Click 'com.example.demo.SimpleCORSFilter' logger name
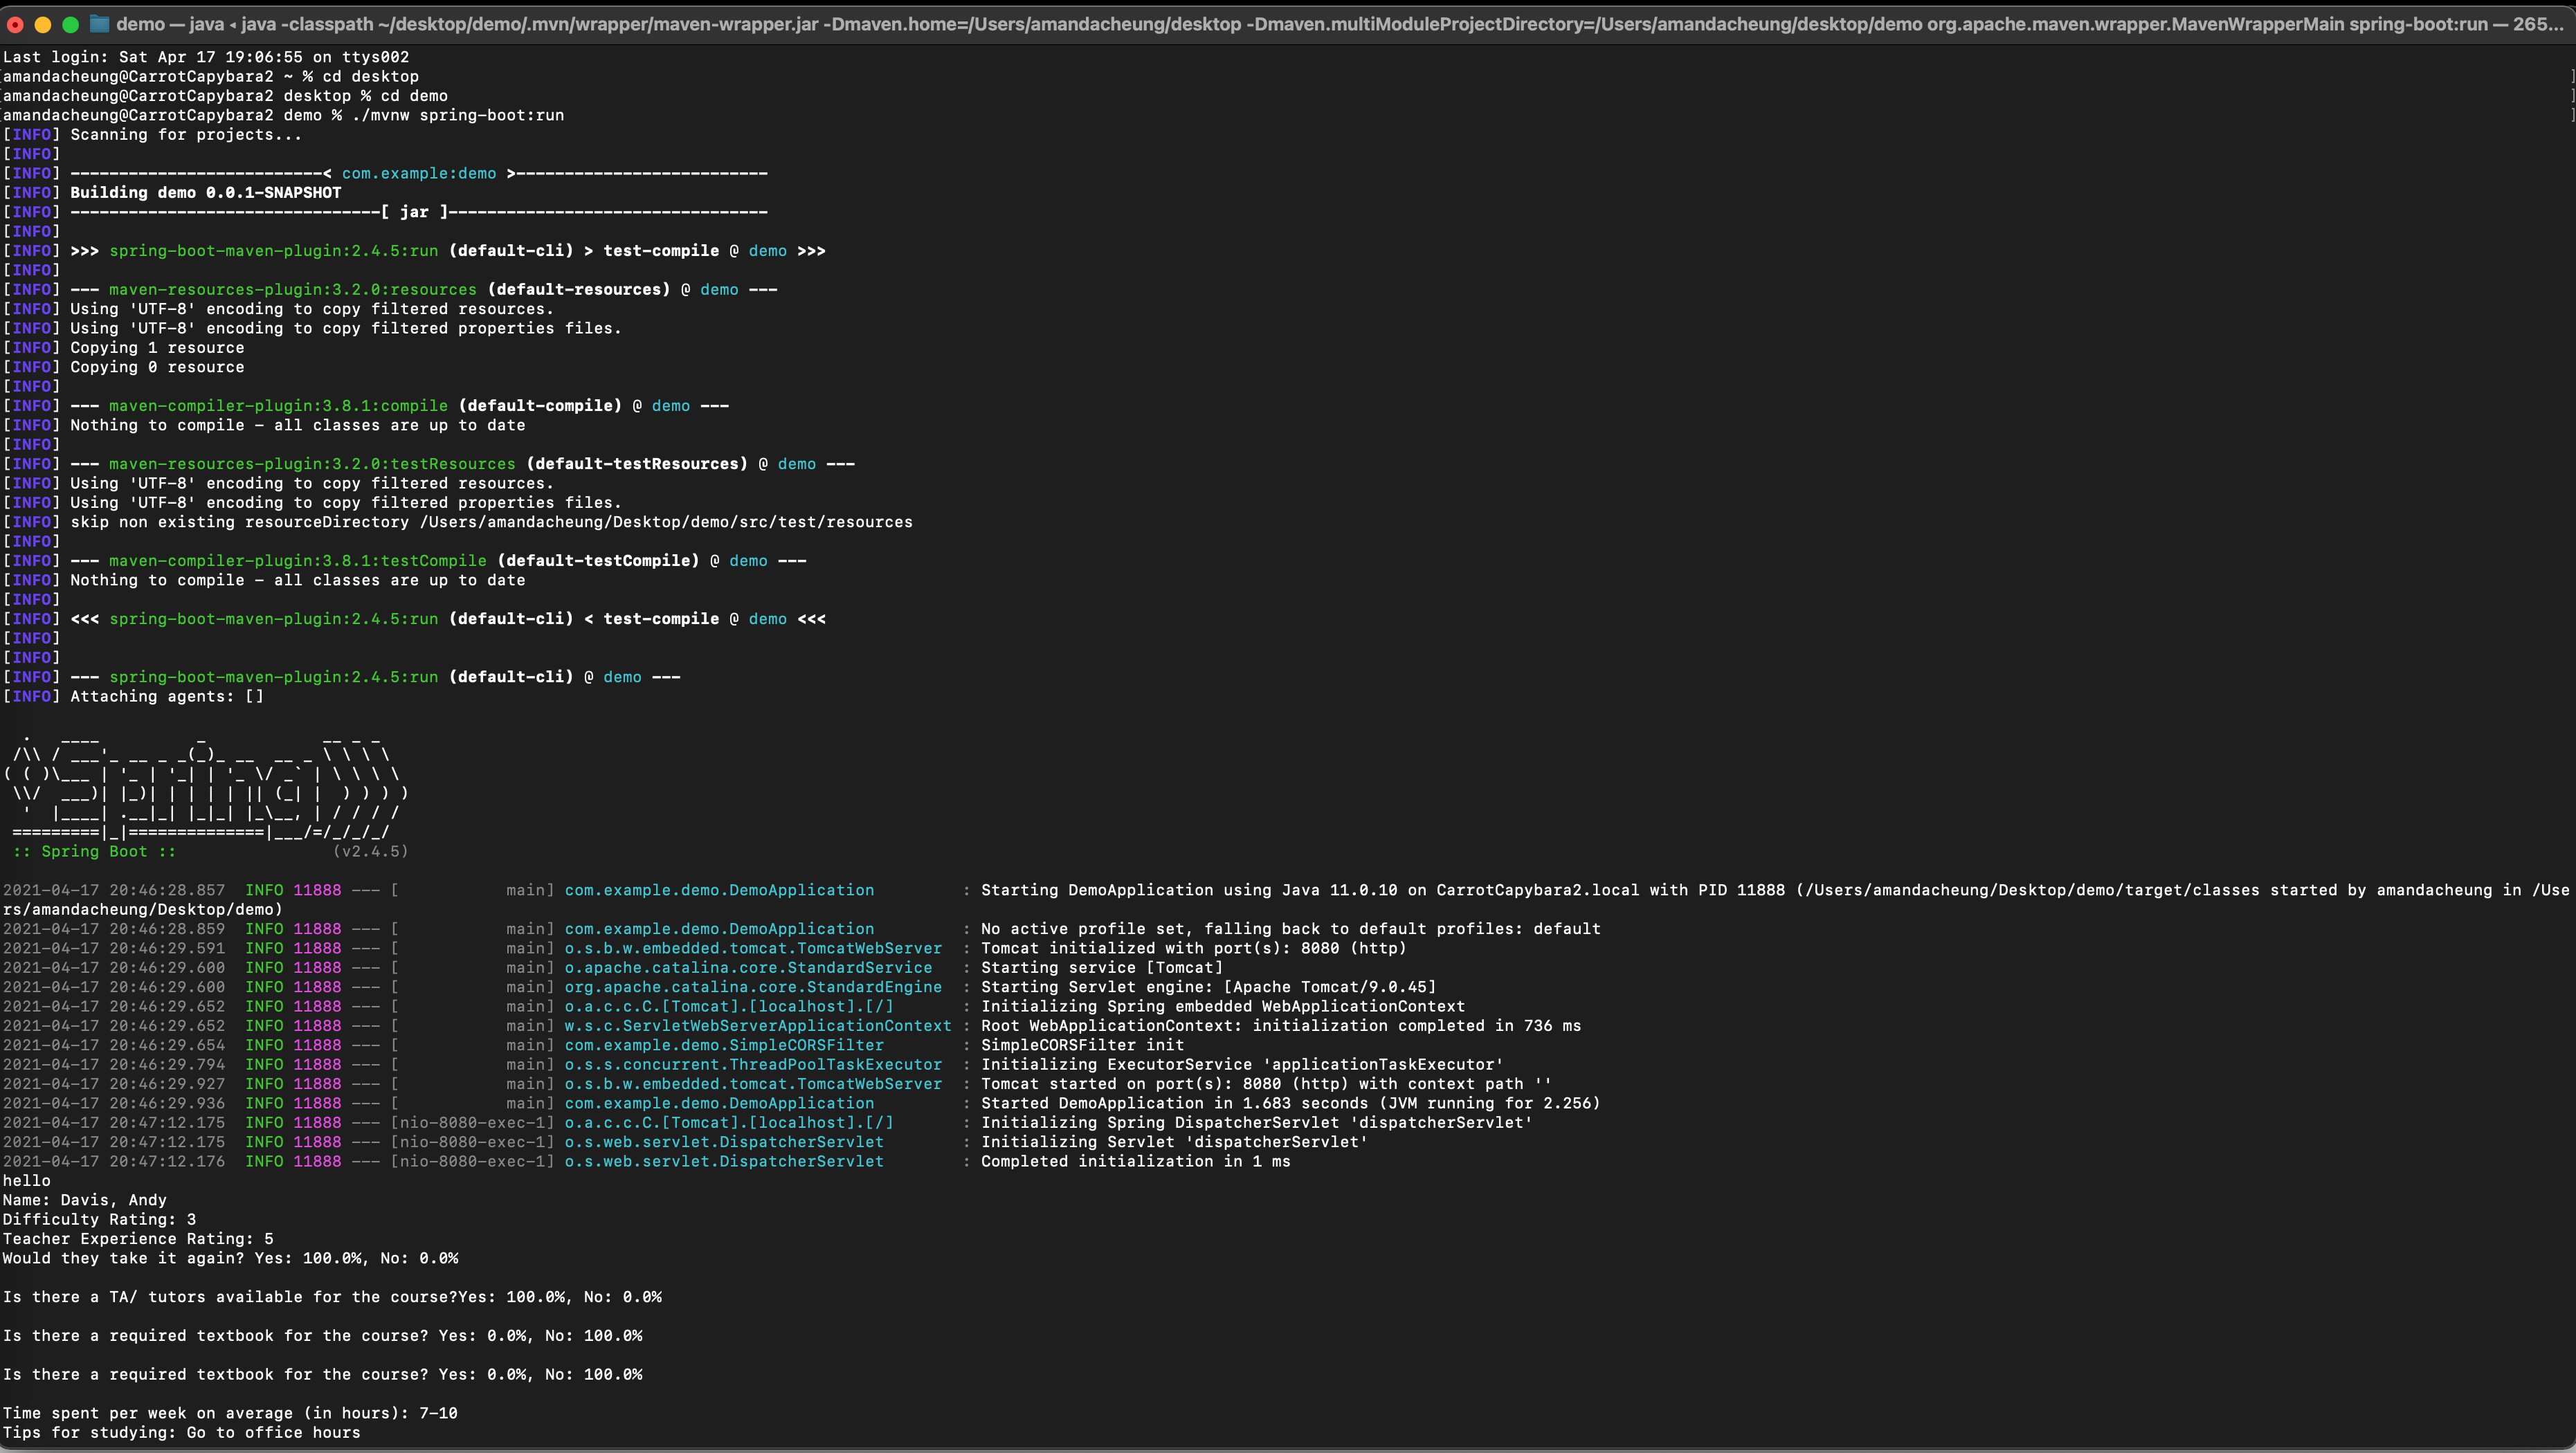Screen dimensions: 2576x1453 click(x=723, y=1045)
